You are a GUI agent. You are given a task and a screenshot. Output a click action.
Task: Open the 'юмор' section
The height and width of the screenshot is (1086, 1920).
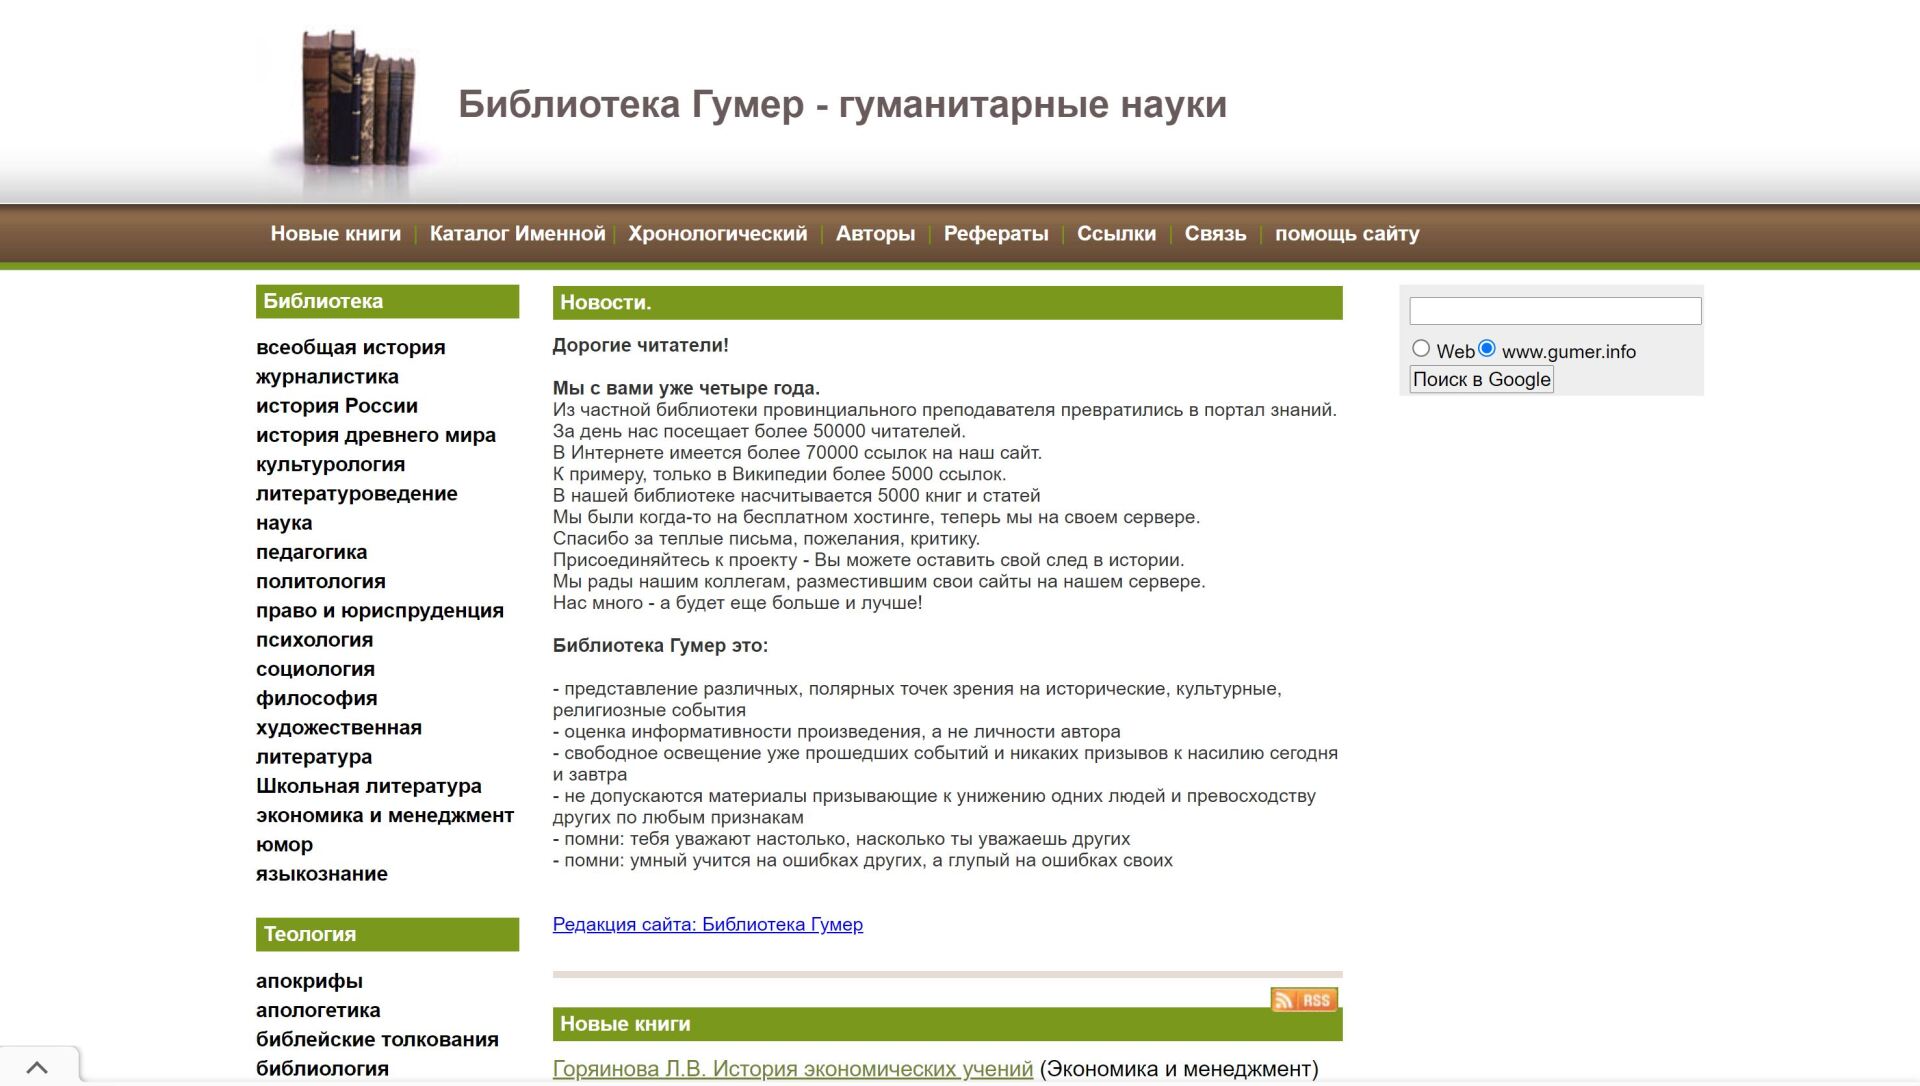click(x=284, y=845)
